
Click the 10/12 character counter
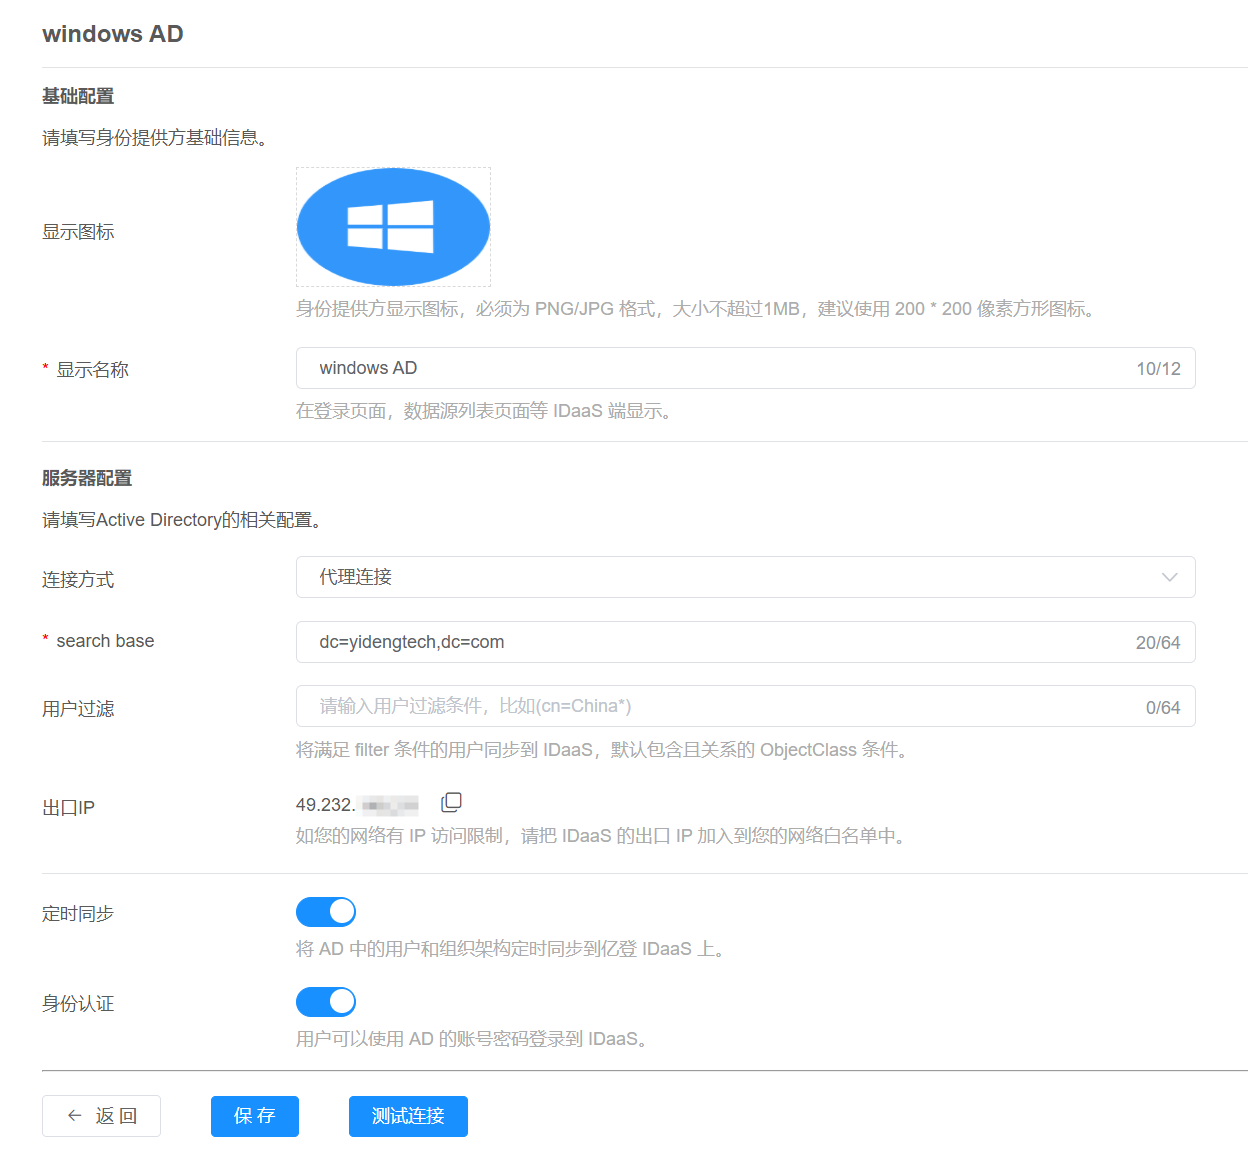(x=1158, y=369)
